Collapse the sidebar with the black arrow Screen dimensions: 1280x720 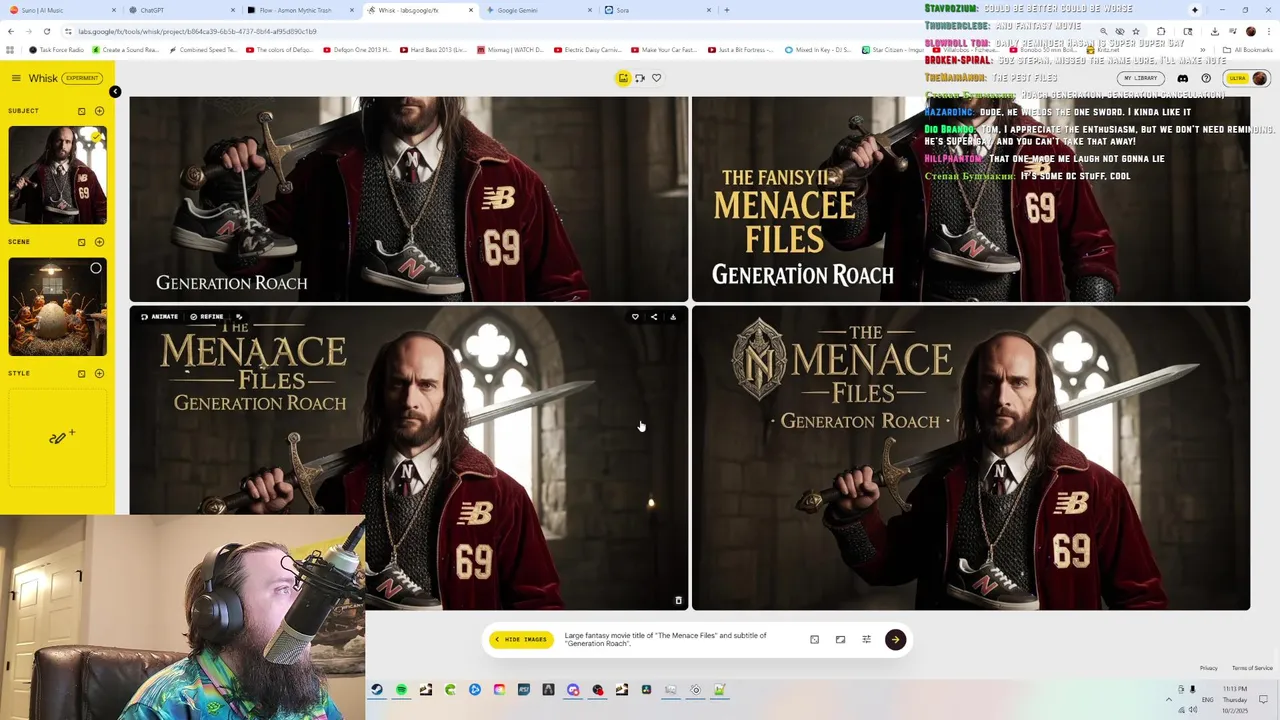coord(115,92)
